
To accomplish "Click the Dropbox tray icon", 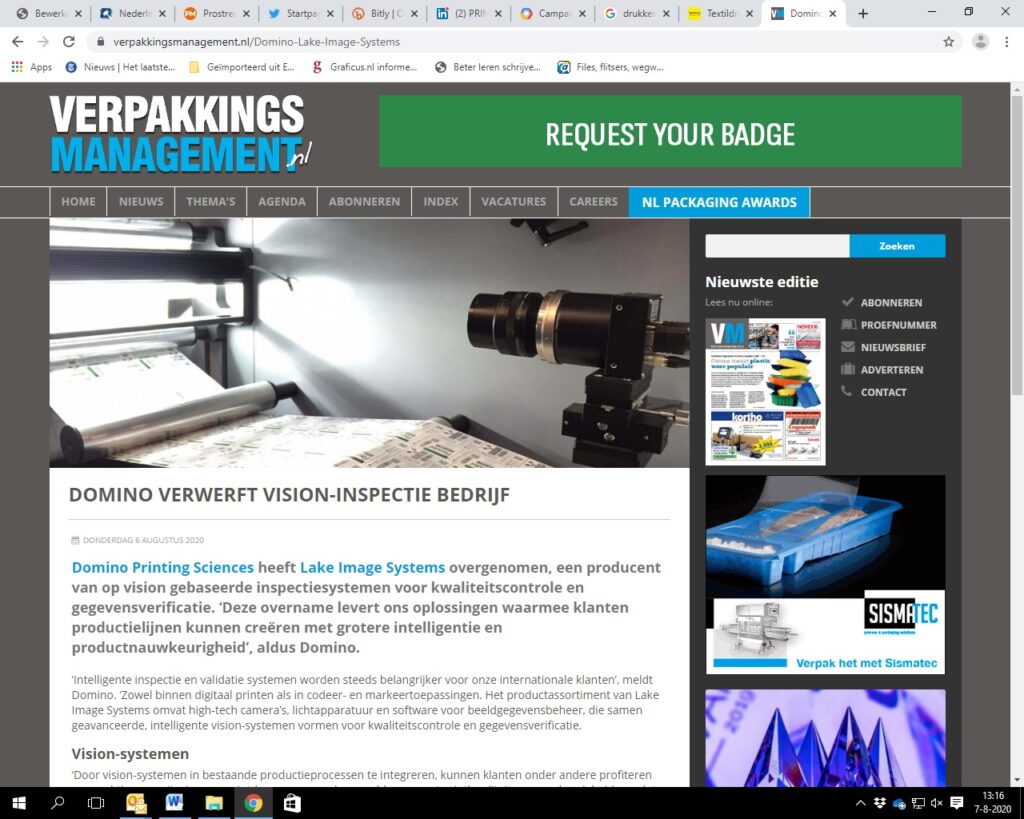I will pyautogui.click(x=880, y=803).
